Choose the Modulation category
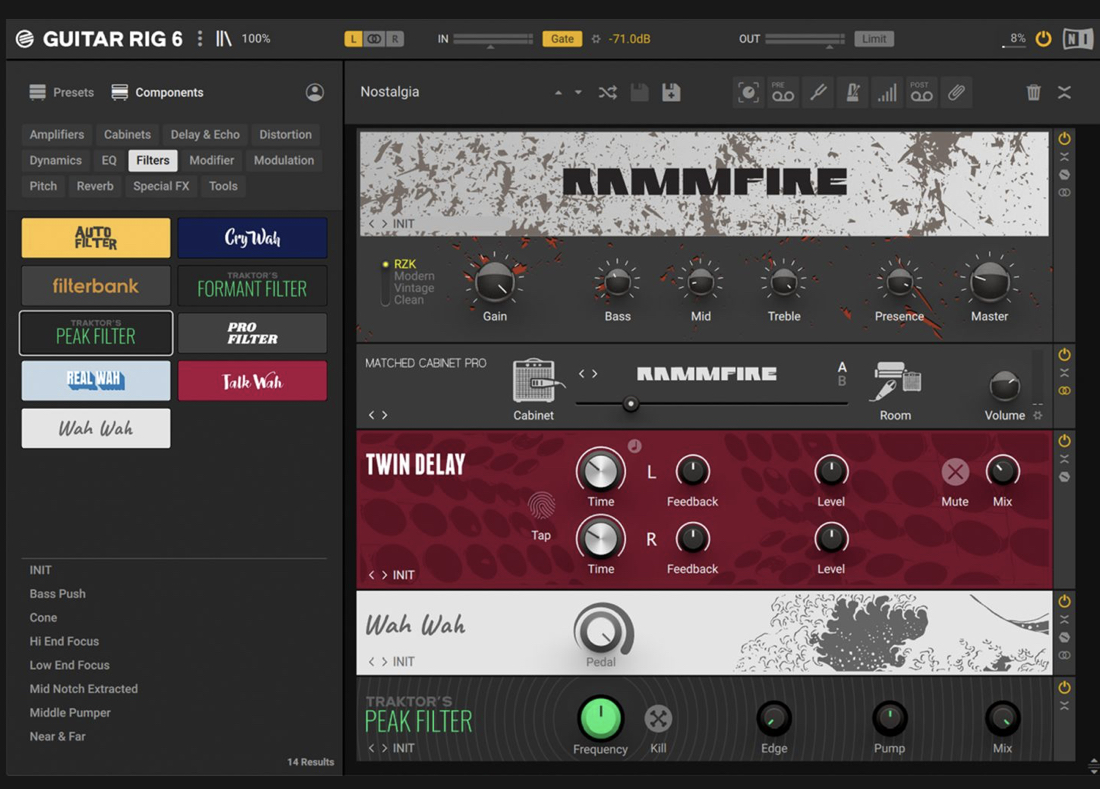 click(x=284, y=161)
